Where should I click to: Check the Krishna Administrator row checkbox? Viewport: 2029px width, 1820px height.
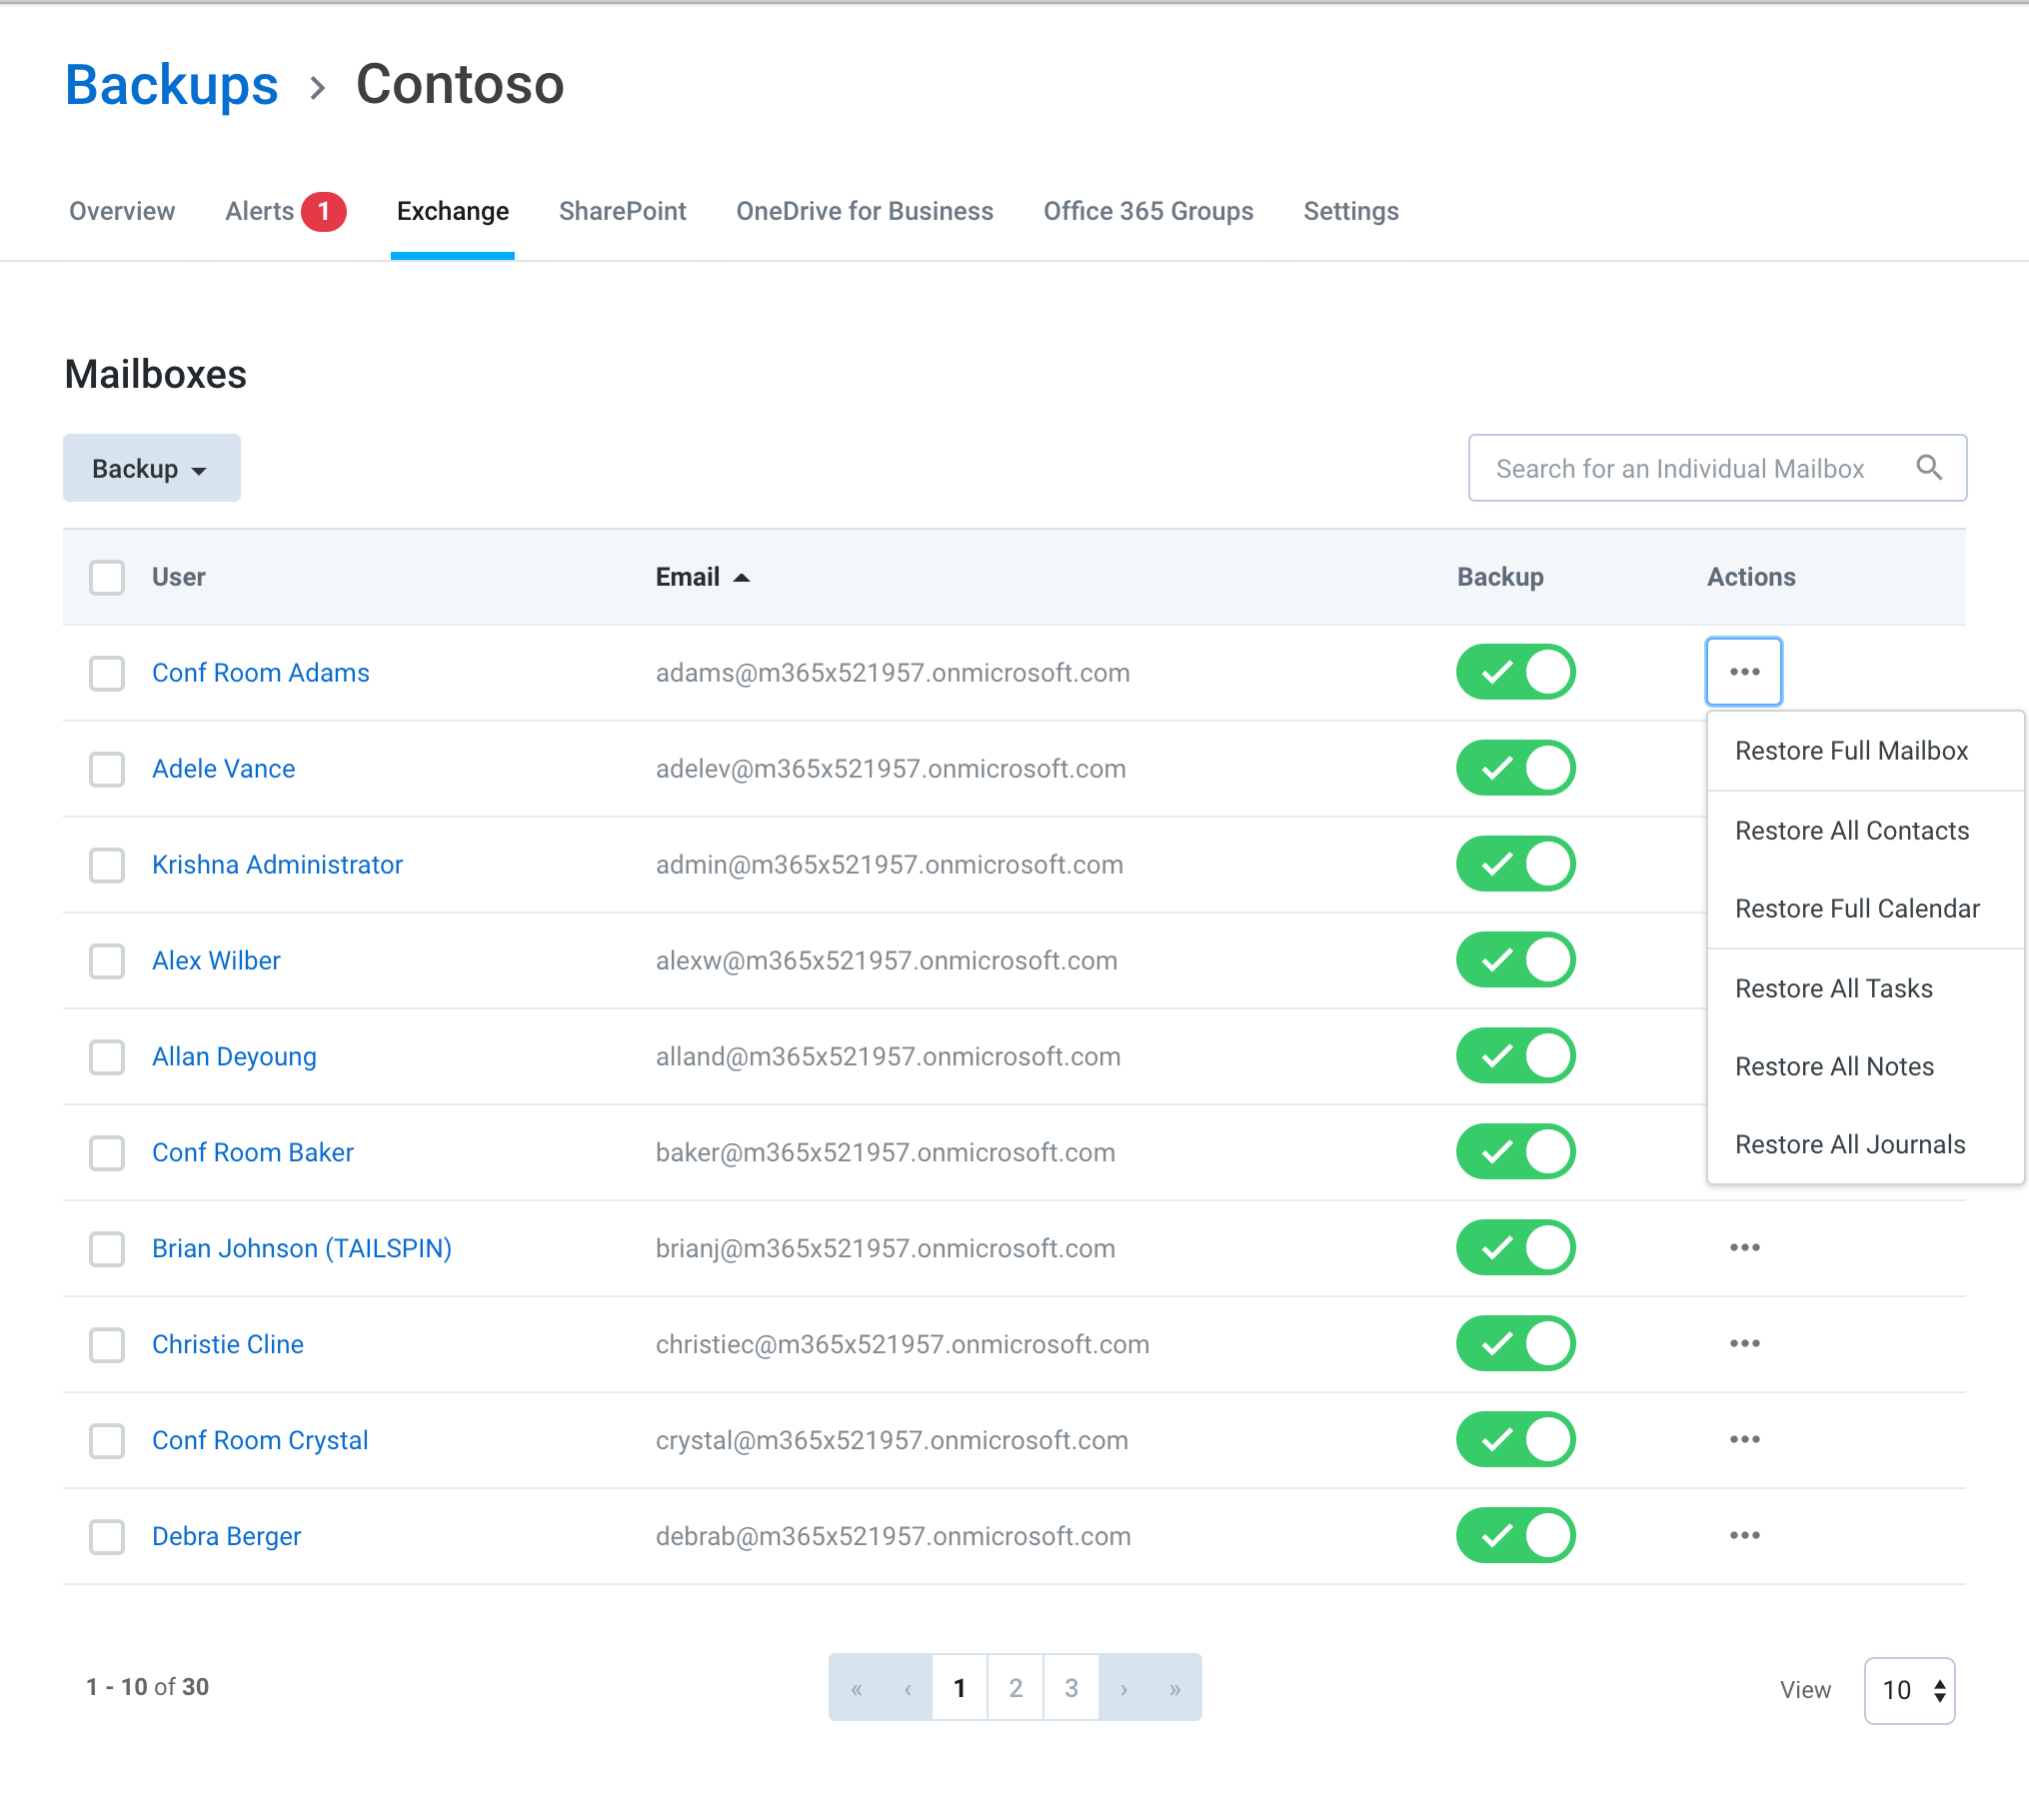106,865
